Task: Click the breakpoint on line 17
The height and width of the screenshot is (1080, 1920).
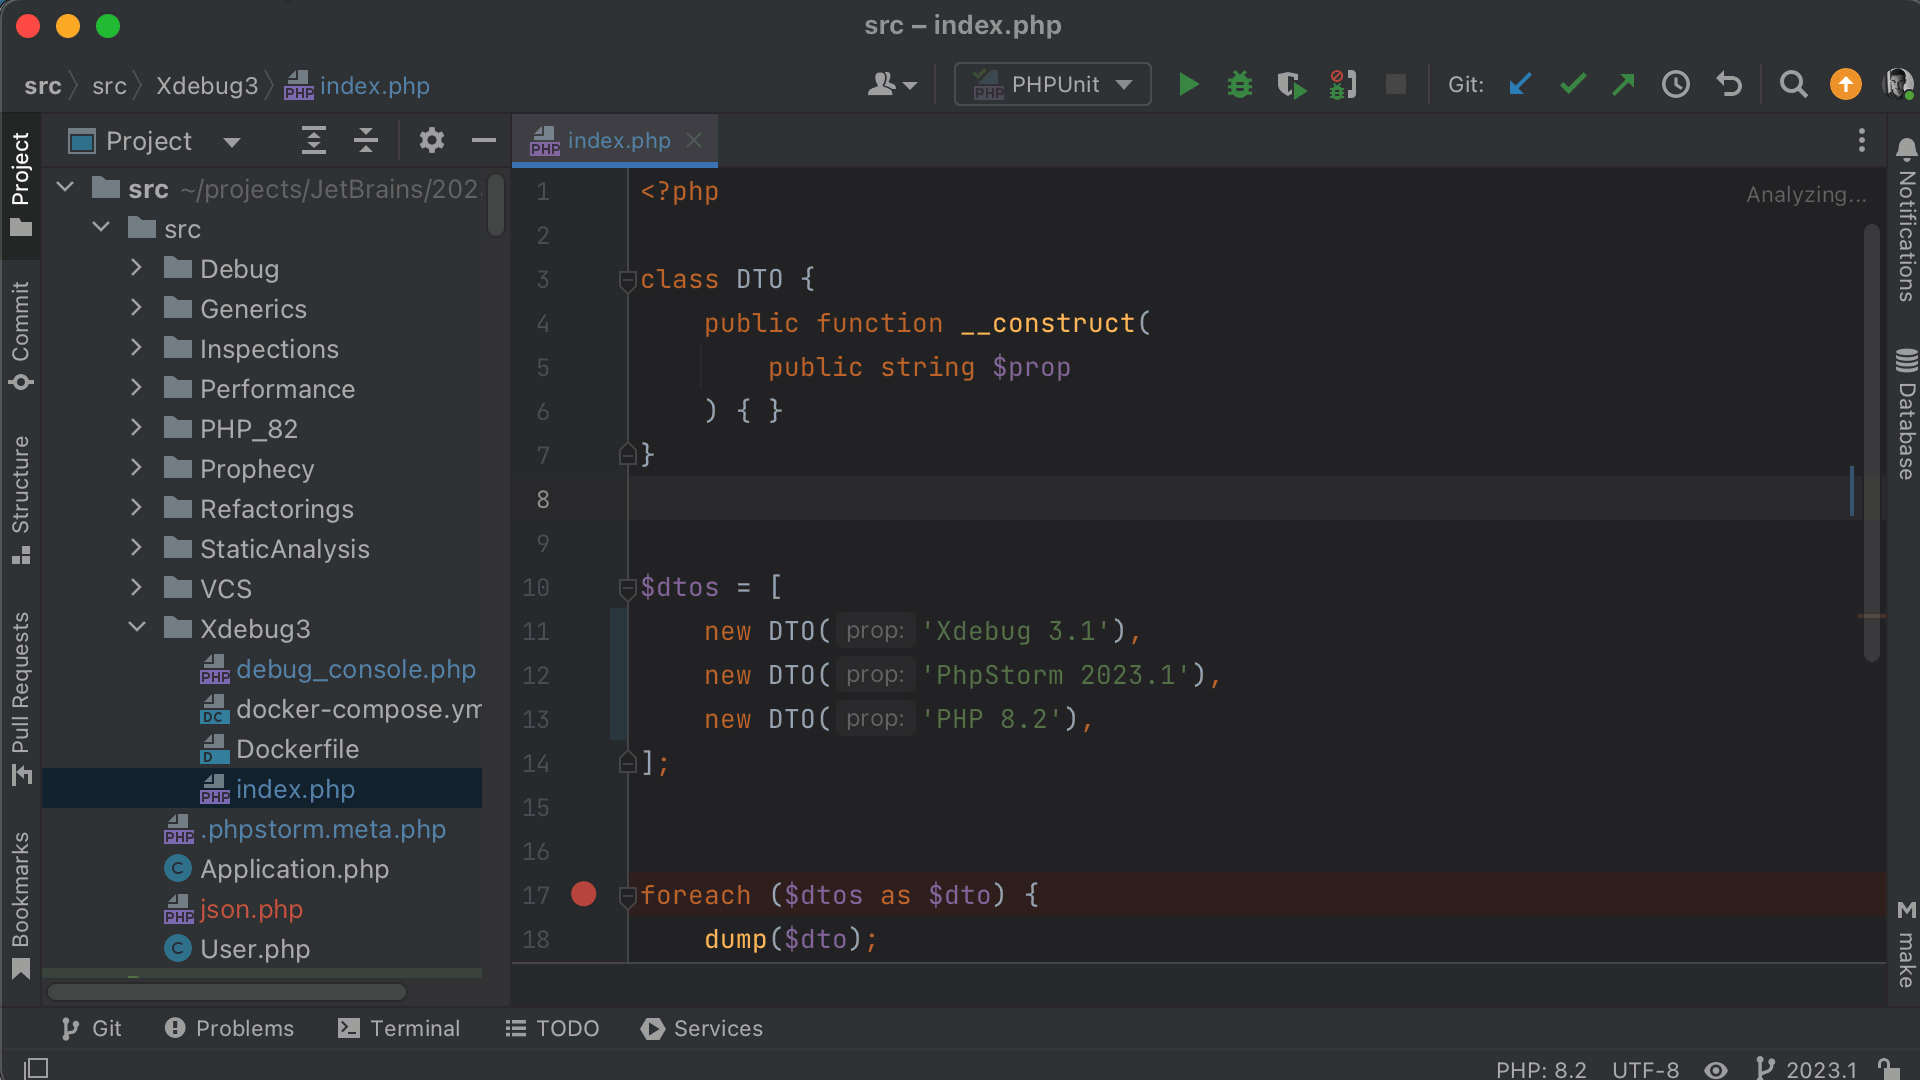Action: 584,894
